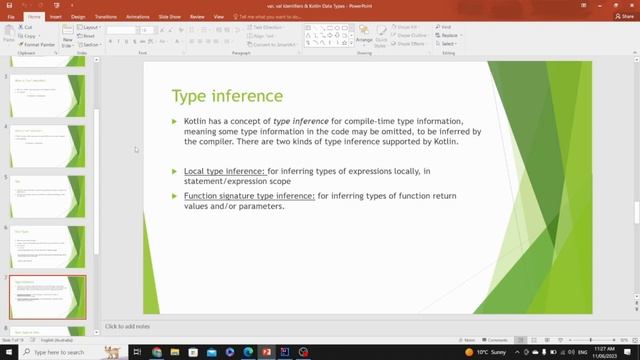Toggle Italic formatting
640x360 pixels.
(118, 42)
